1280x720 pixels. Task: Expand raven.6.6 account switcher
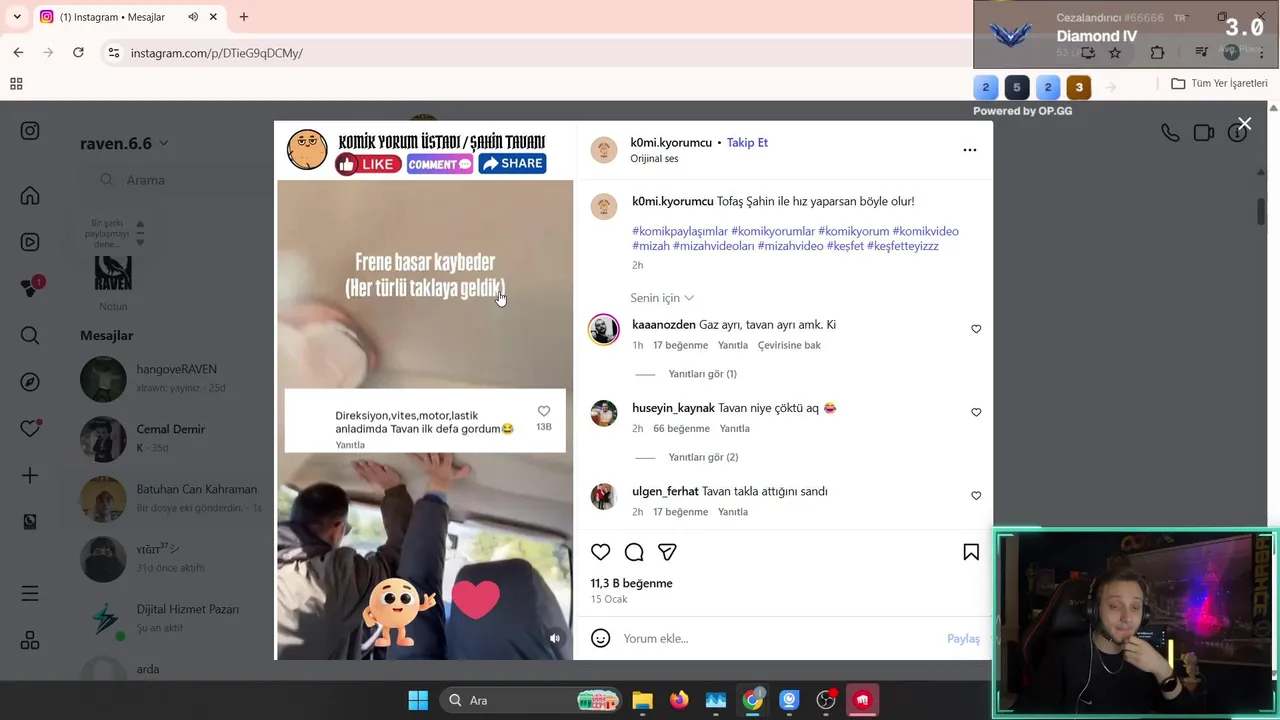pyautogui.click(x=124, y=143)
